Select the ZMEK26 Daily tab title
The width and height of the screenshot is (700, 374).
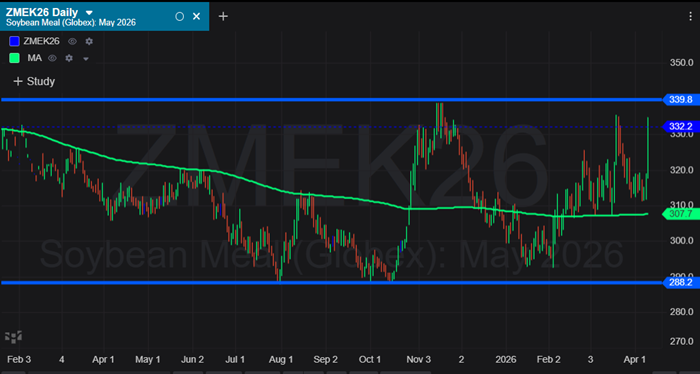42,12
